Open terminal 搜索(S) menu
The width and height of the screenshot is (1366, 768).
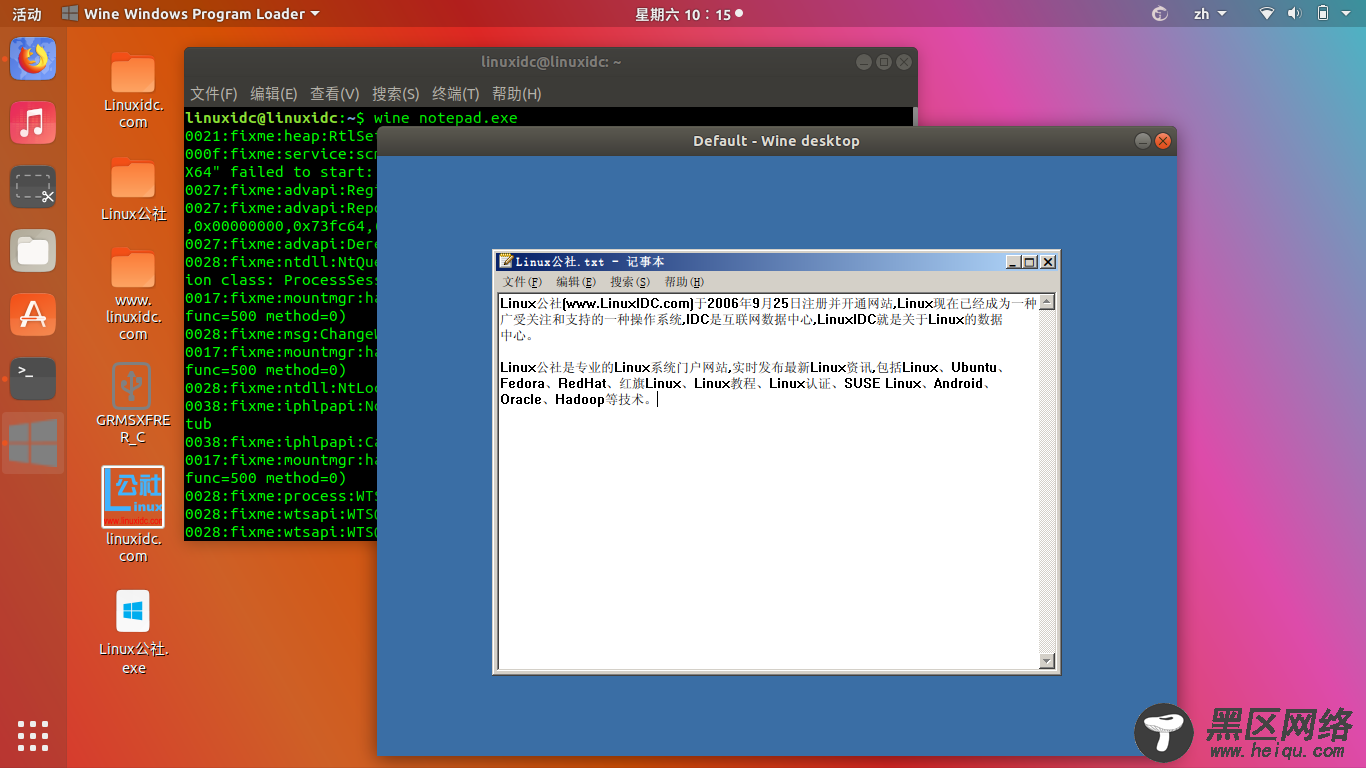(396, 93)
